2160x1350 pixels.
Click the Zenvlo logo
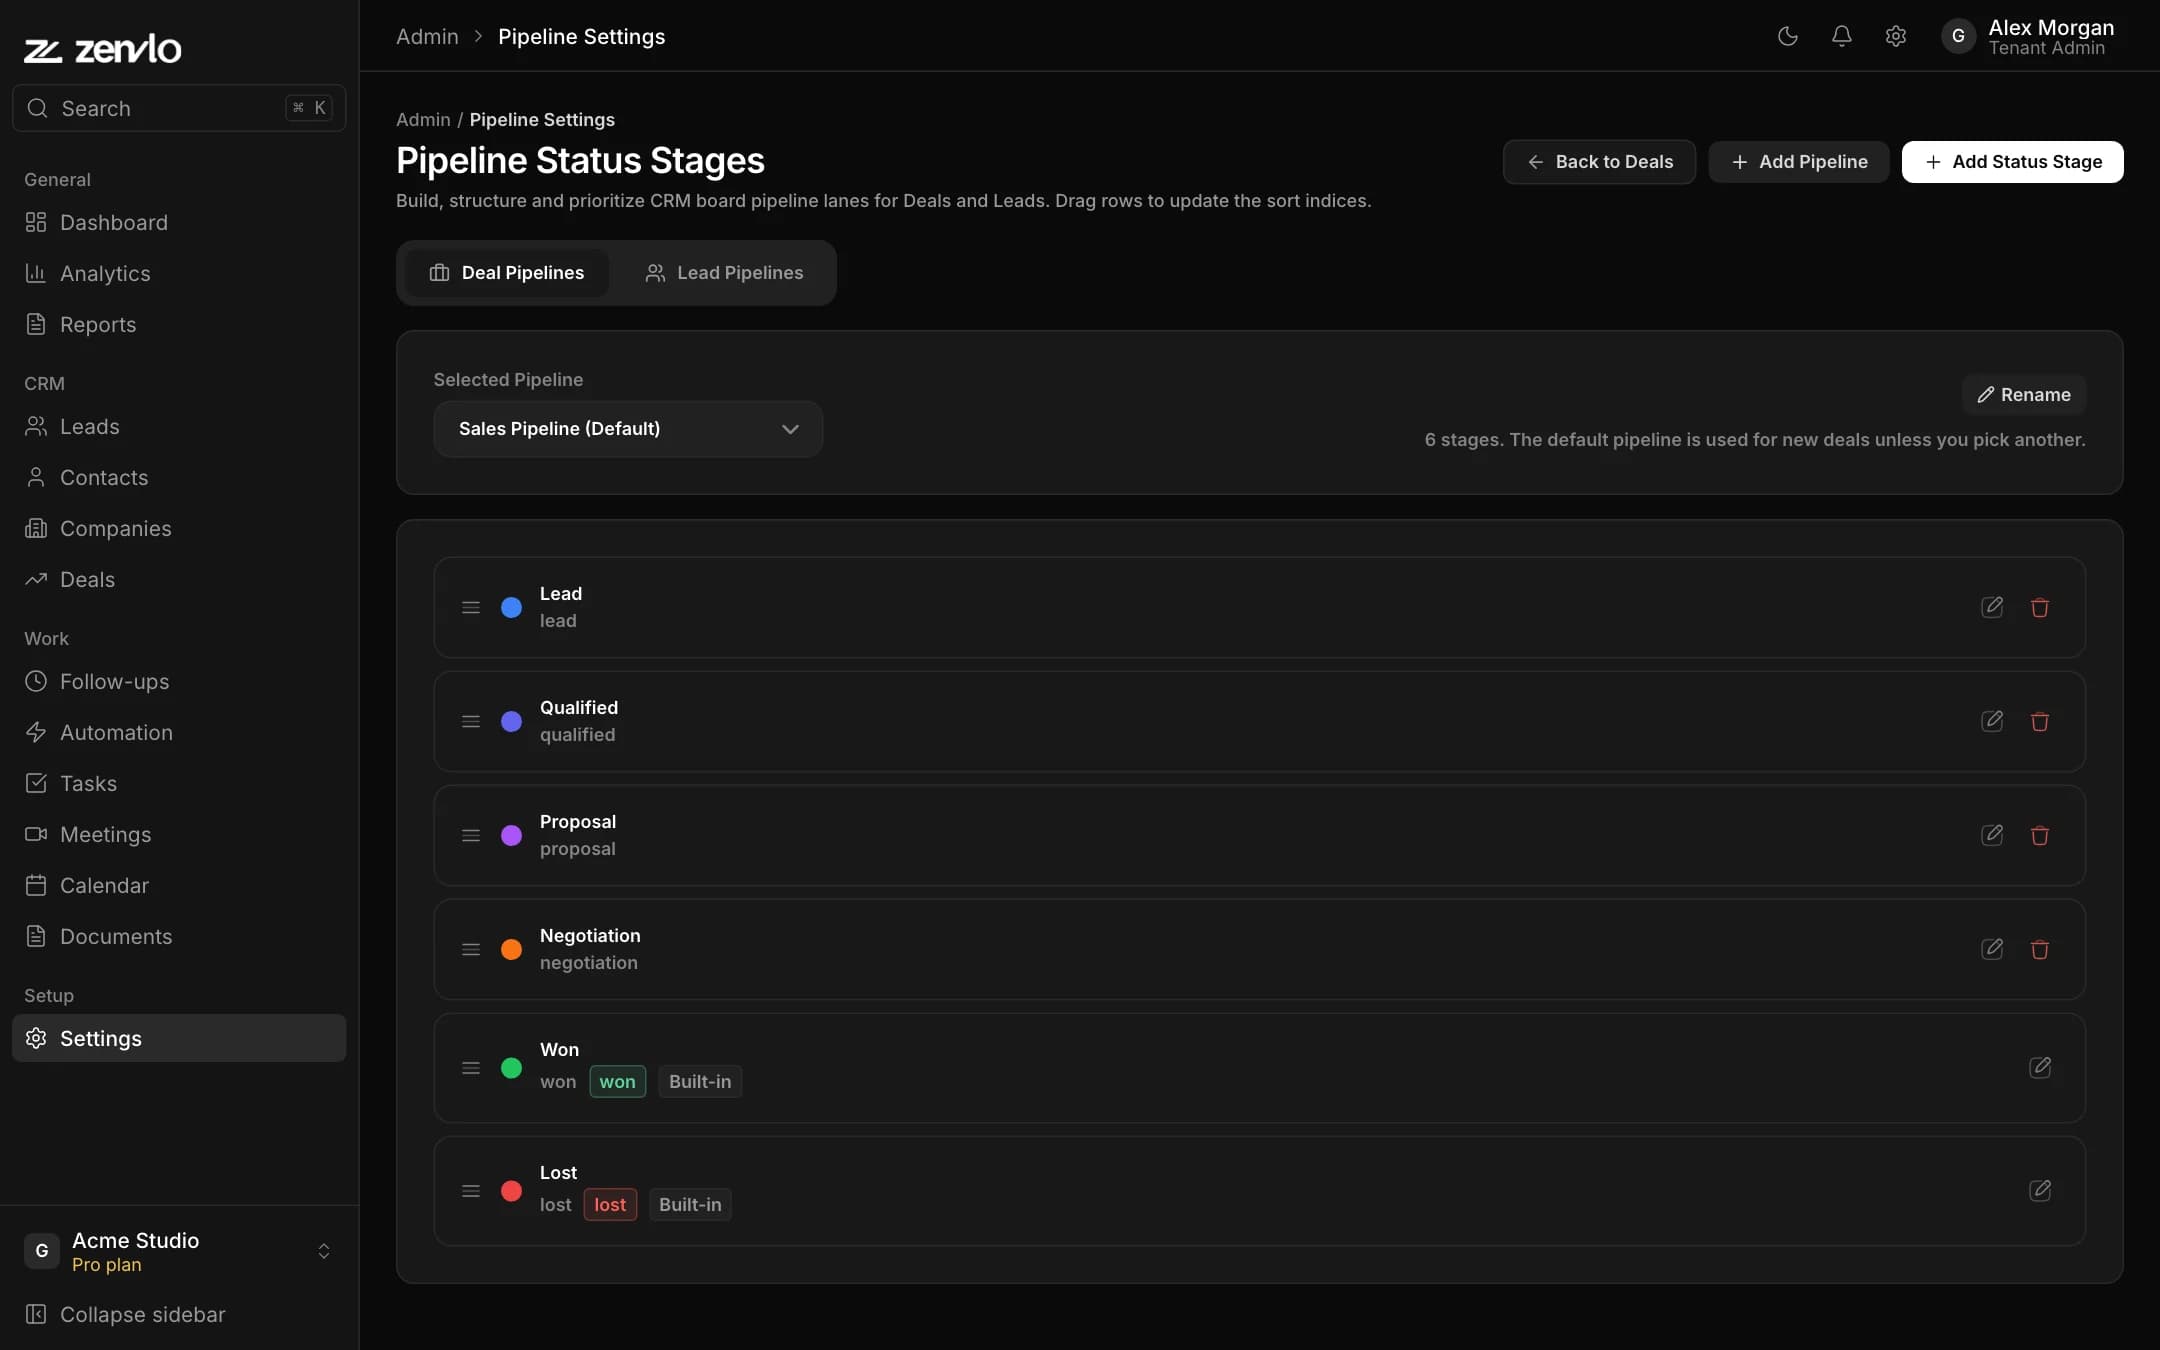(103, 49)
